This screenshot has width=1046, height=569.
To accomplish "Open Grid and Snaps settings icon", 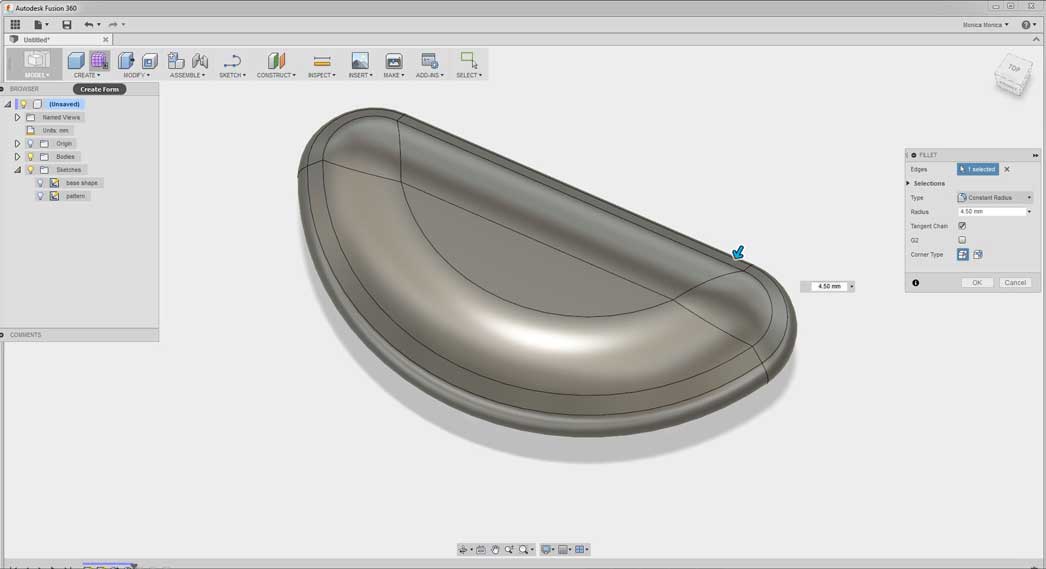I will tap(563, 550).
